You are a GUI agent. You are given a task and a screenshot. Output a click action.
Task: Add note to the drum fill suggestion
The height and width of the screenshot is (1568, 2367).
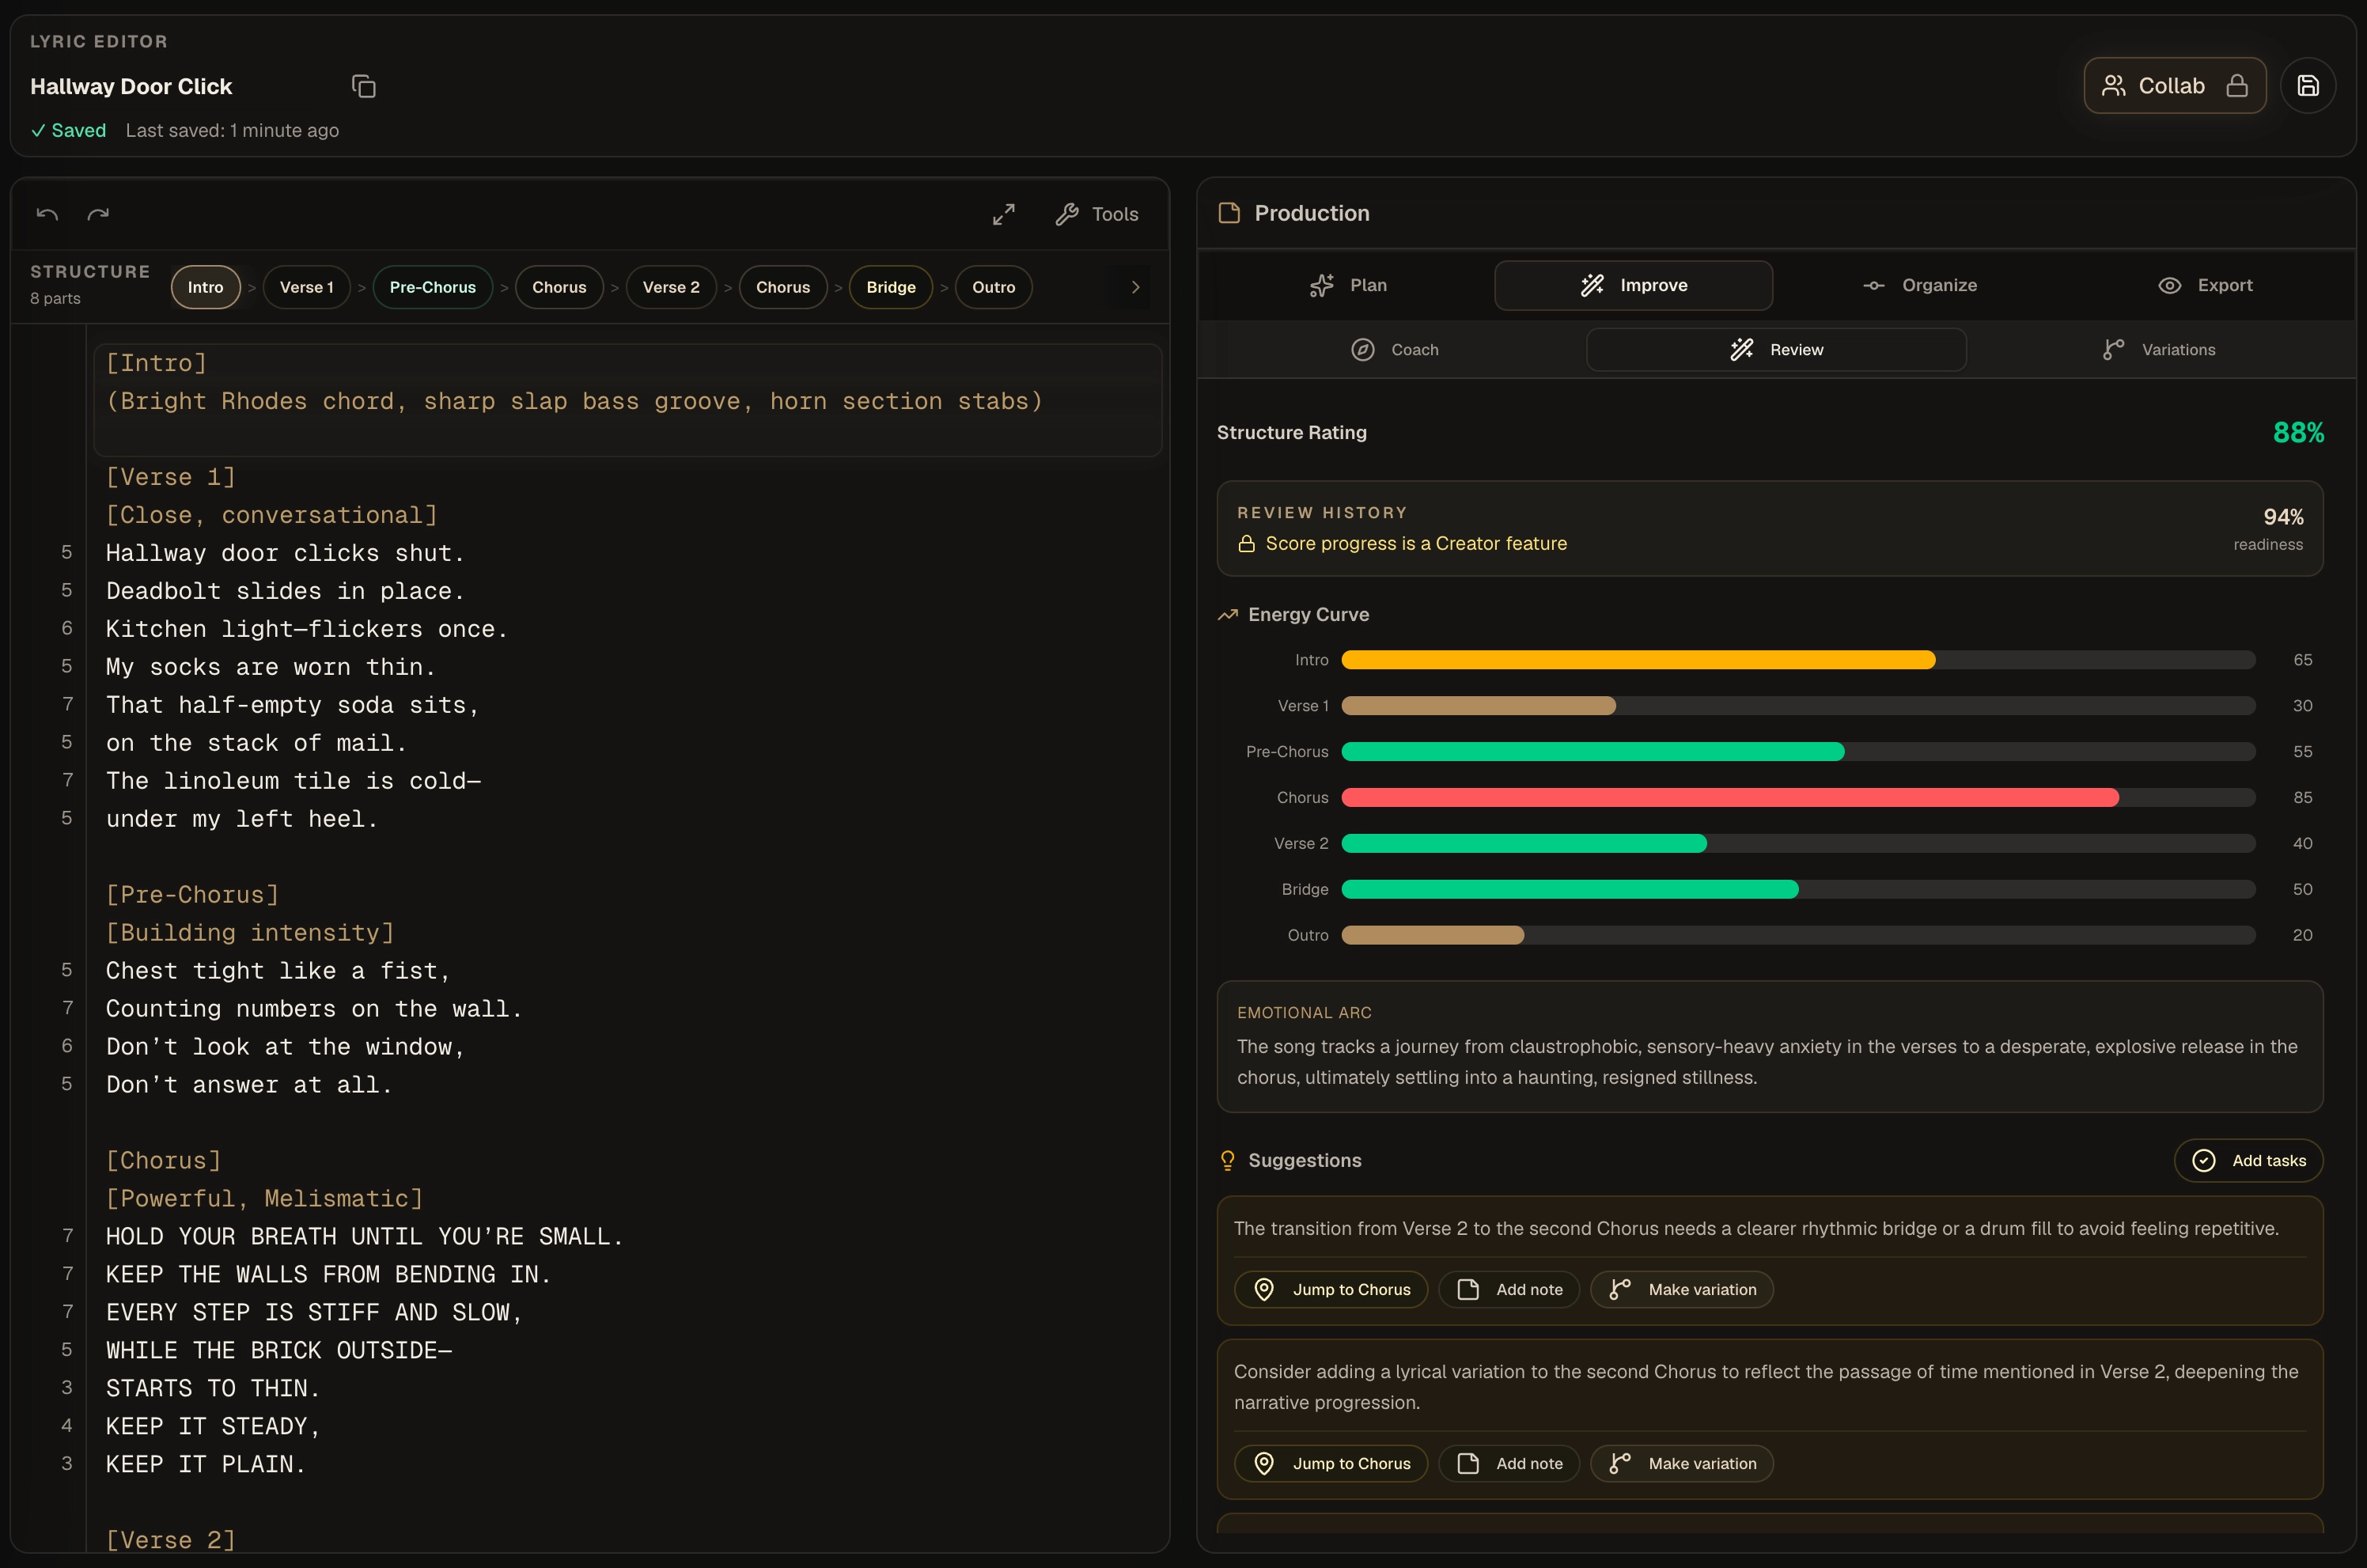coord(1509,1290)
